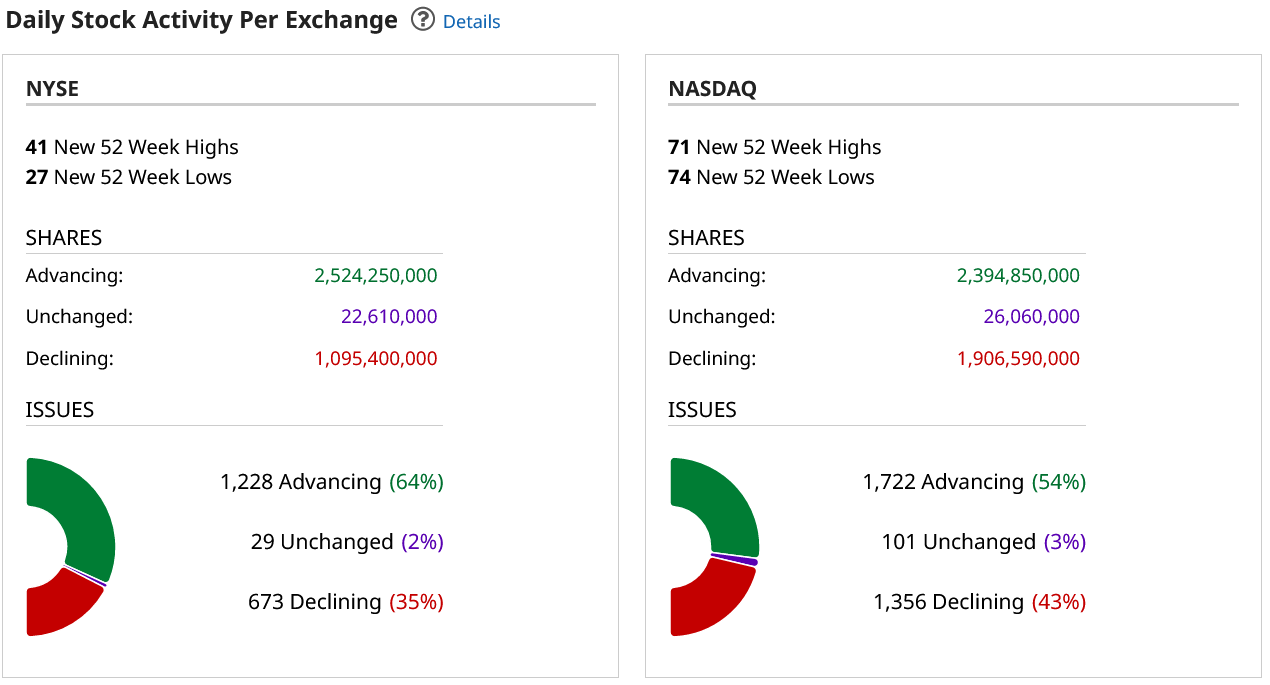Click NASDAQ advancing shares value 2,394,850,000

[x=1018, y=276]
